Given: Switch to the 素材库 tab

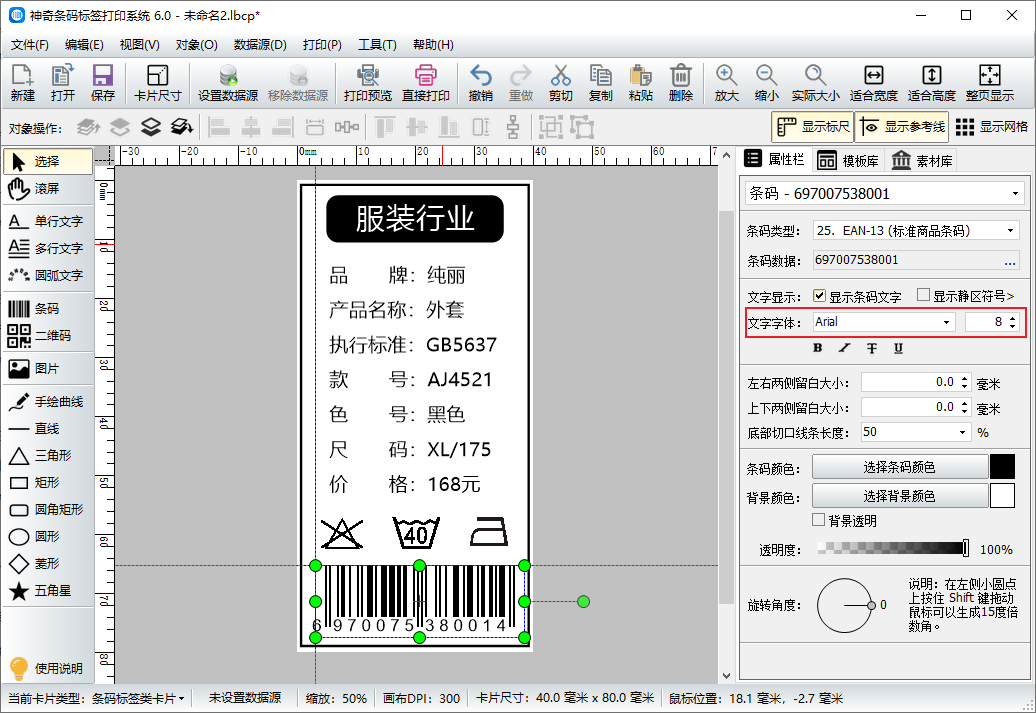Looking at the screenshot, I should tap(922, 161).
